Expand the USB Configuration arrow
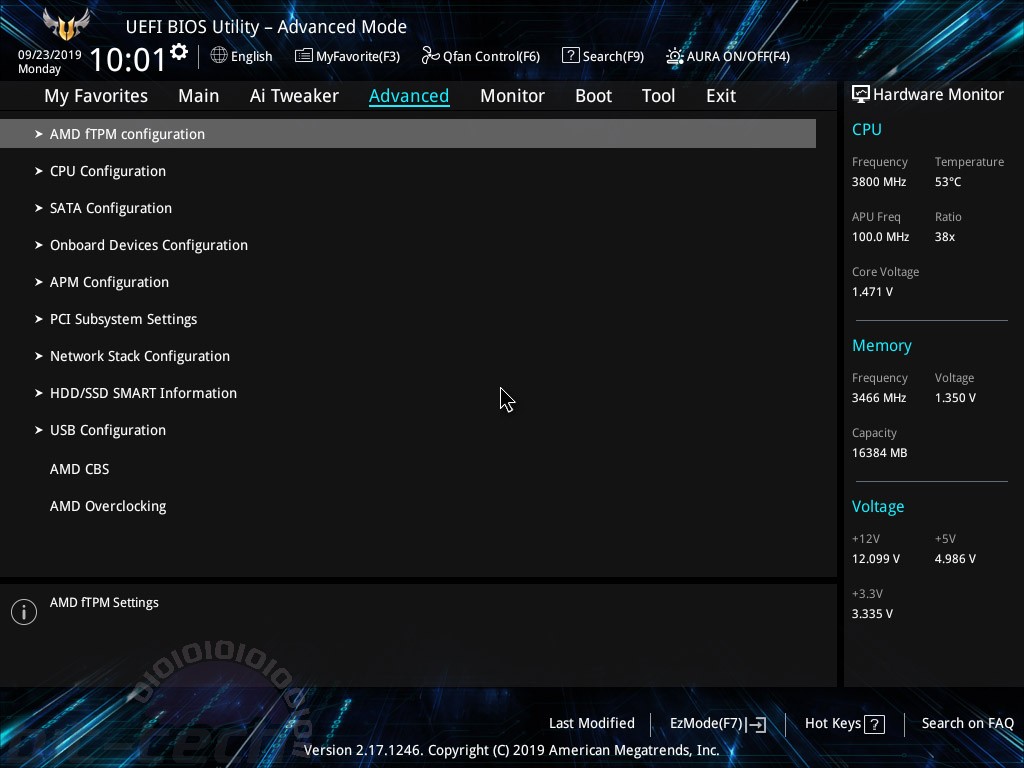The height and width of the screenshot is (768, 1024). click(x=39, y=430)
